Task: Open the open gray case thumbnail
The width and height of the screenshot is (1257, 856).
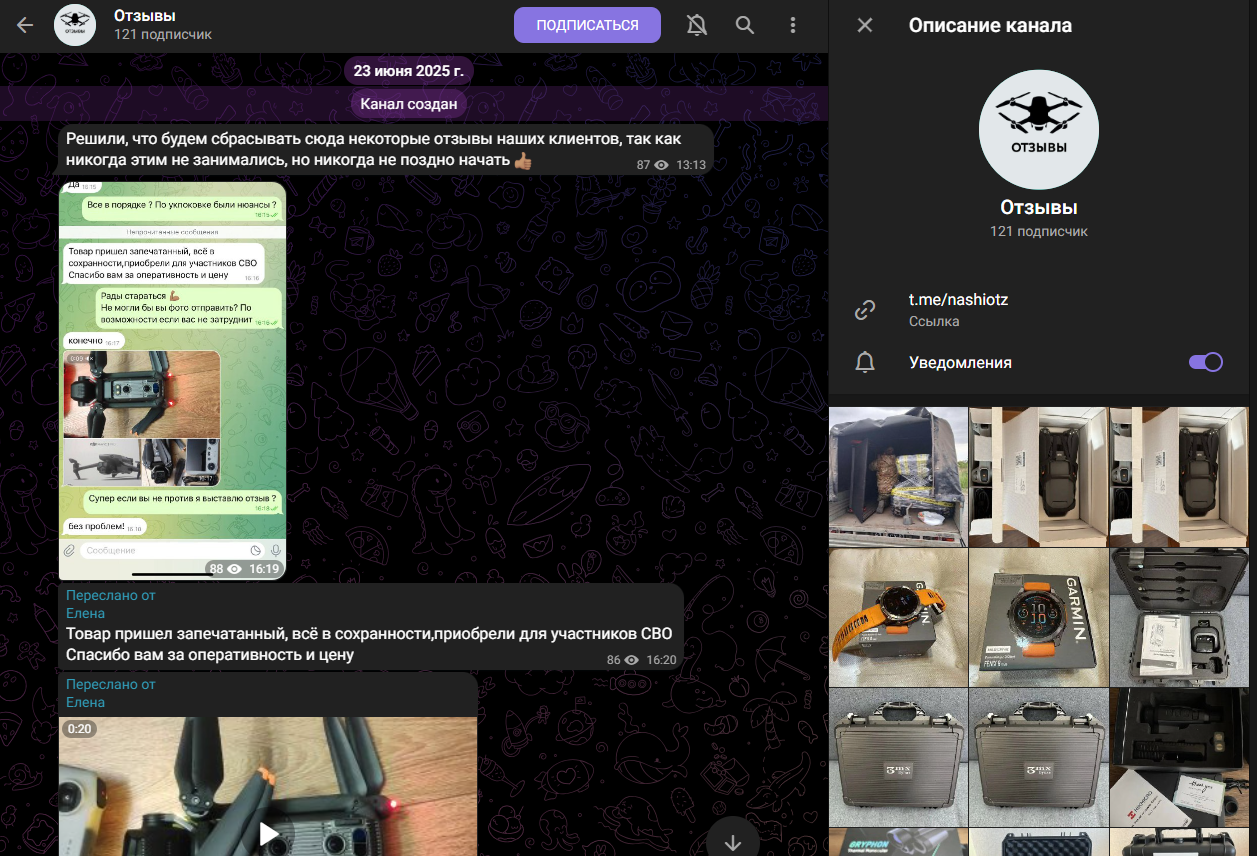Action: click(x=1180, y=618)
